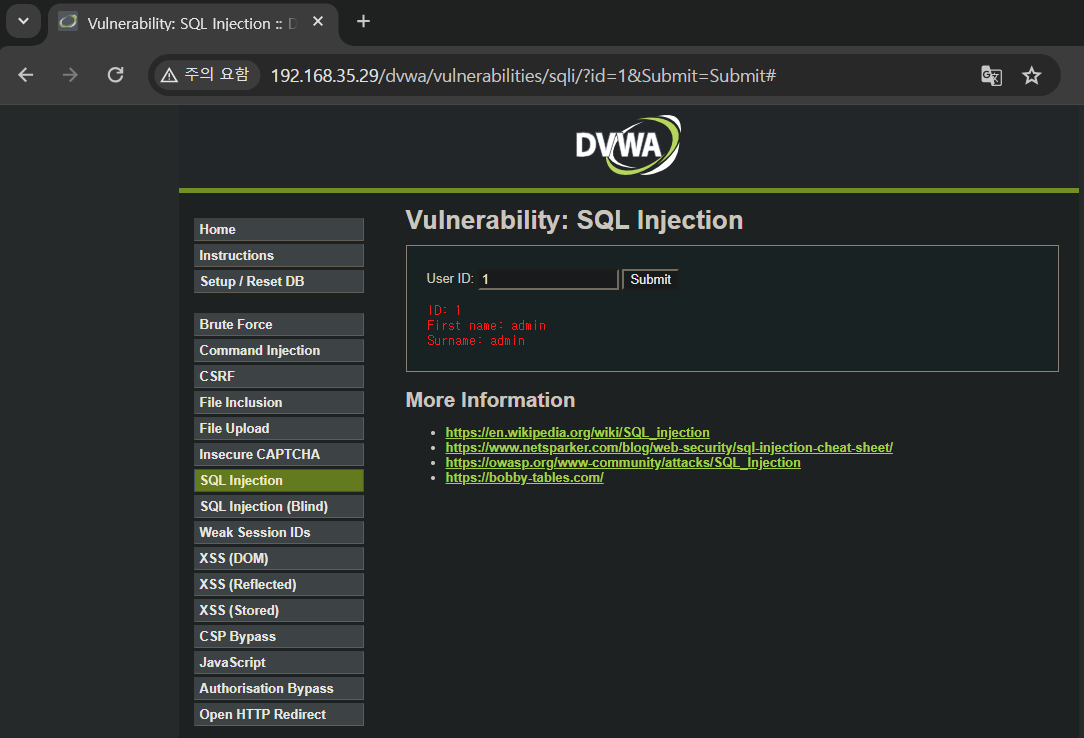Screen dimensions: 1084x738
Task: Click the 'More Information' heading
Action: click(490, 400)
